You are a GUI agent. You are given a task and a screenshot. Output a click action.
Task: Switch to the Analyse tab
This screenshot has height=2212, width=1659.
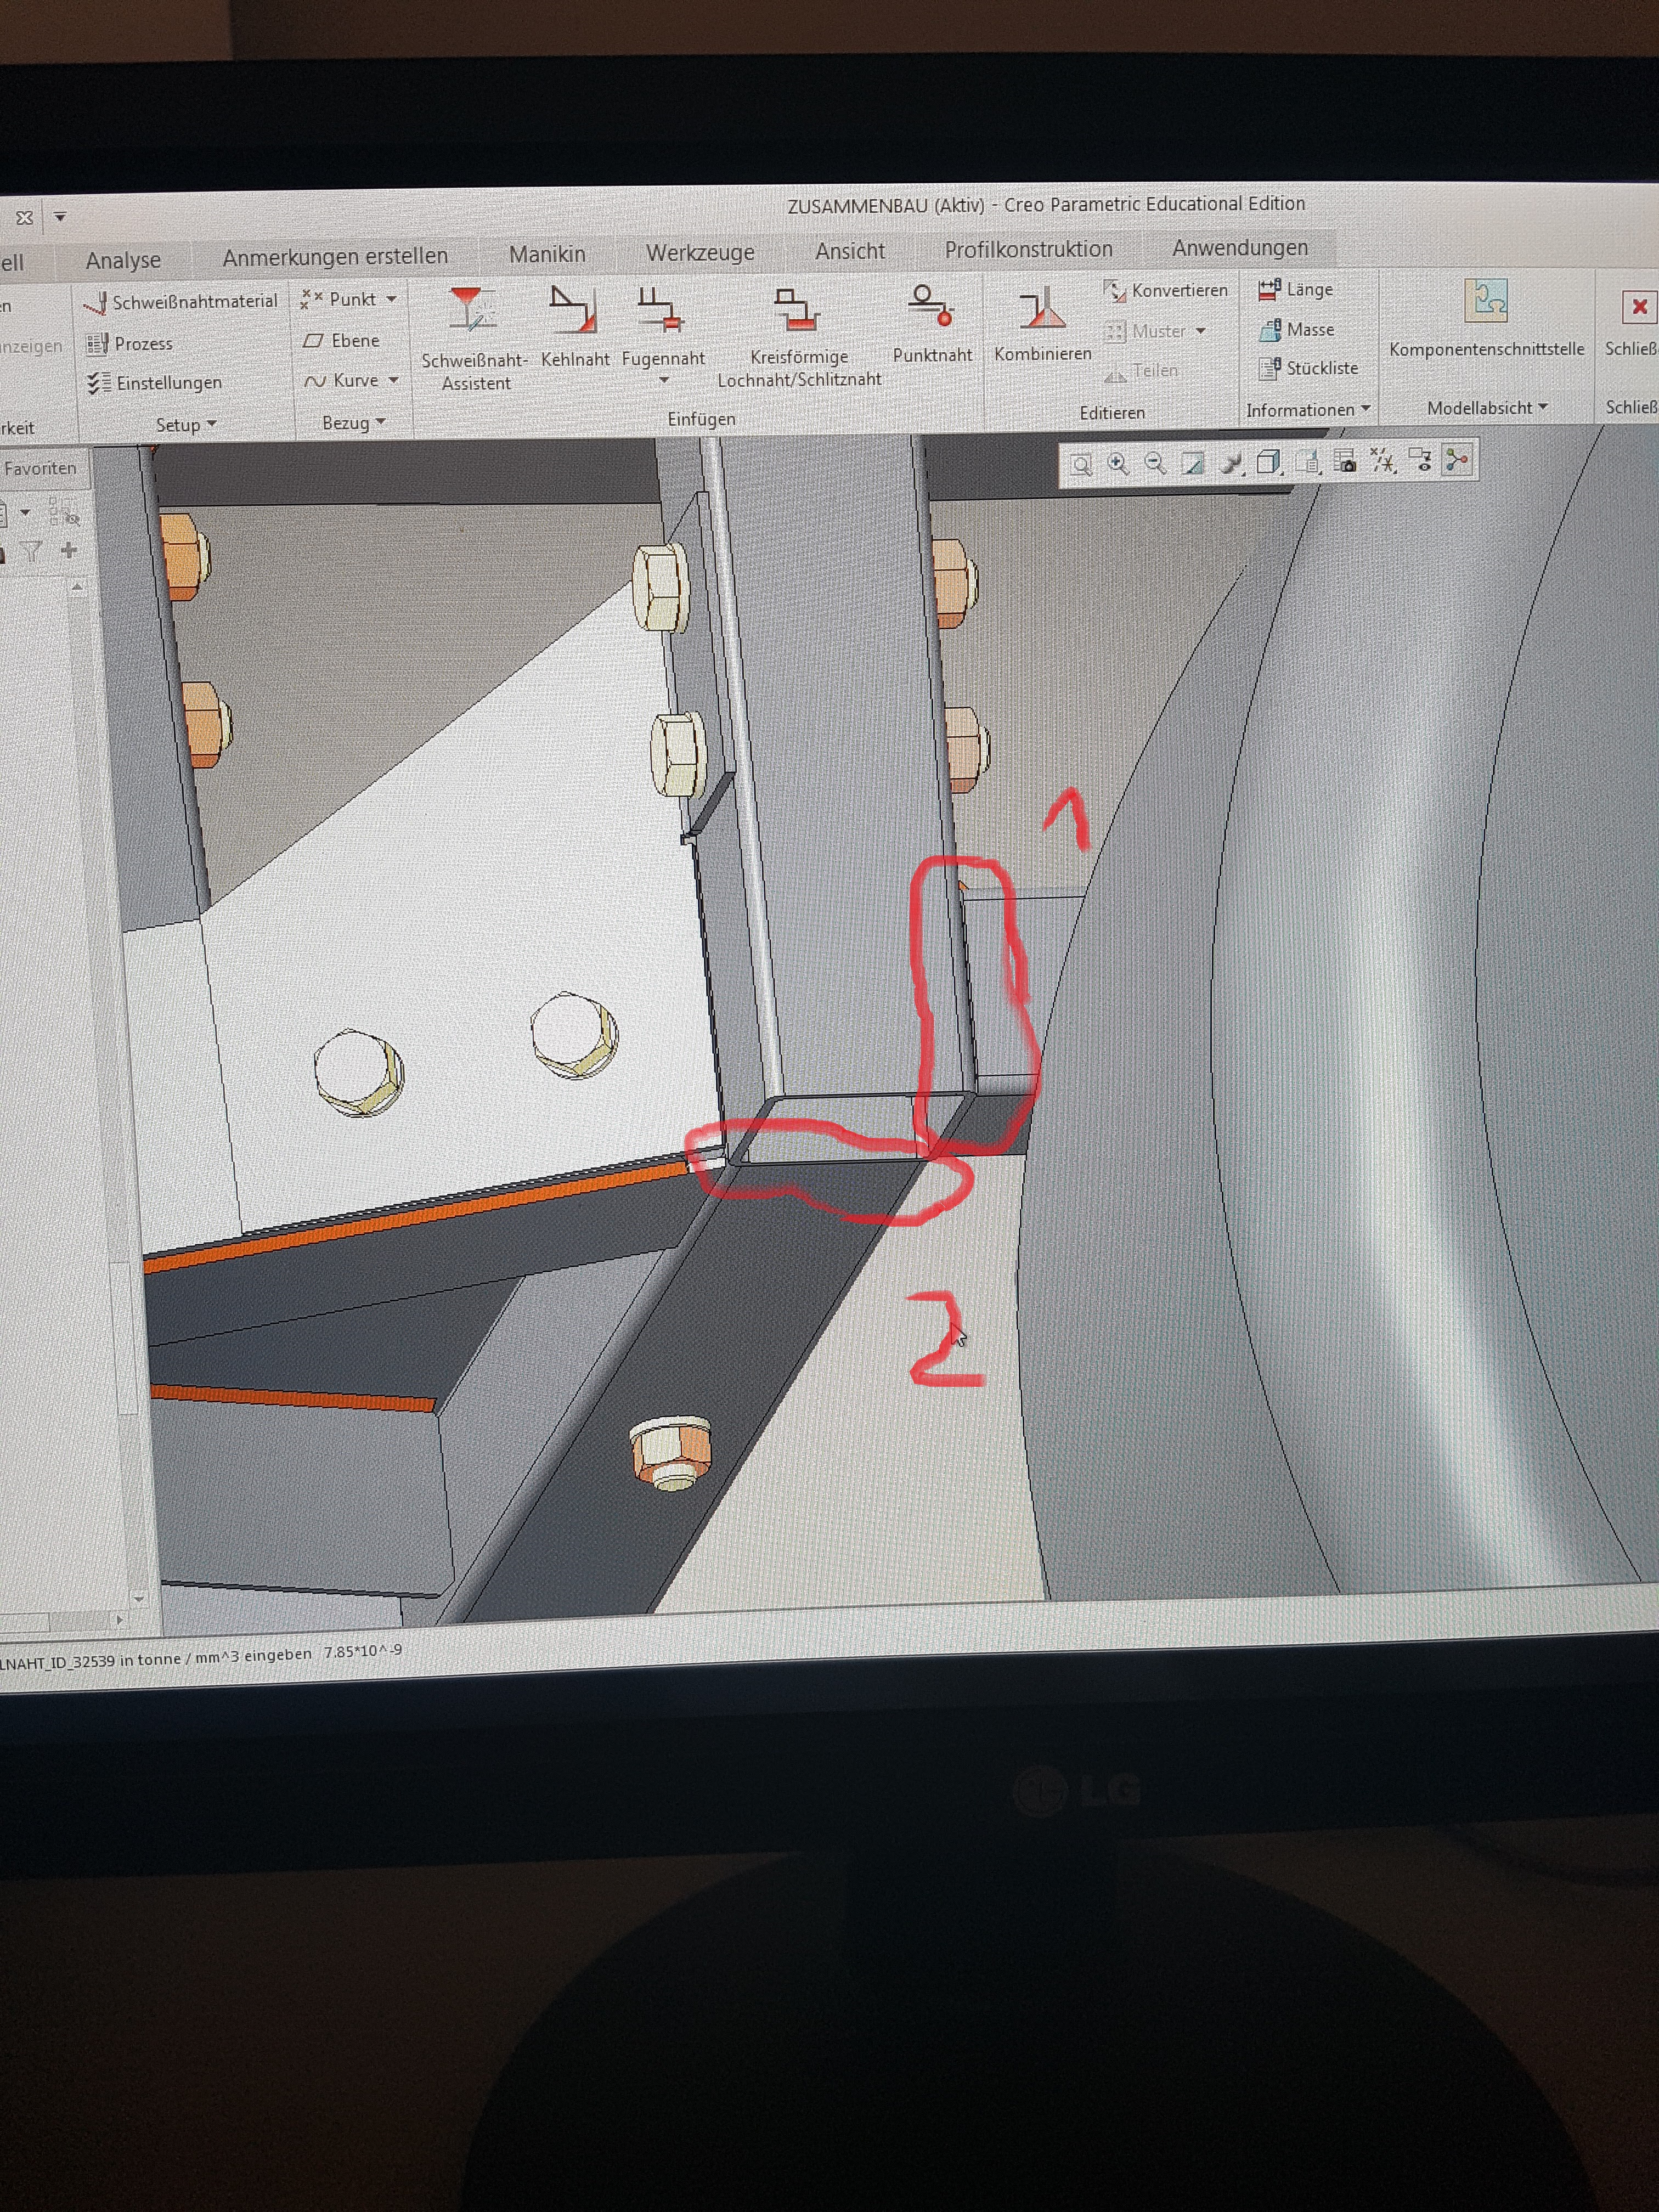pyautogui.click(x=123, y=261)
